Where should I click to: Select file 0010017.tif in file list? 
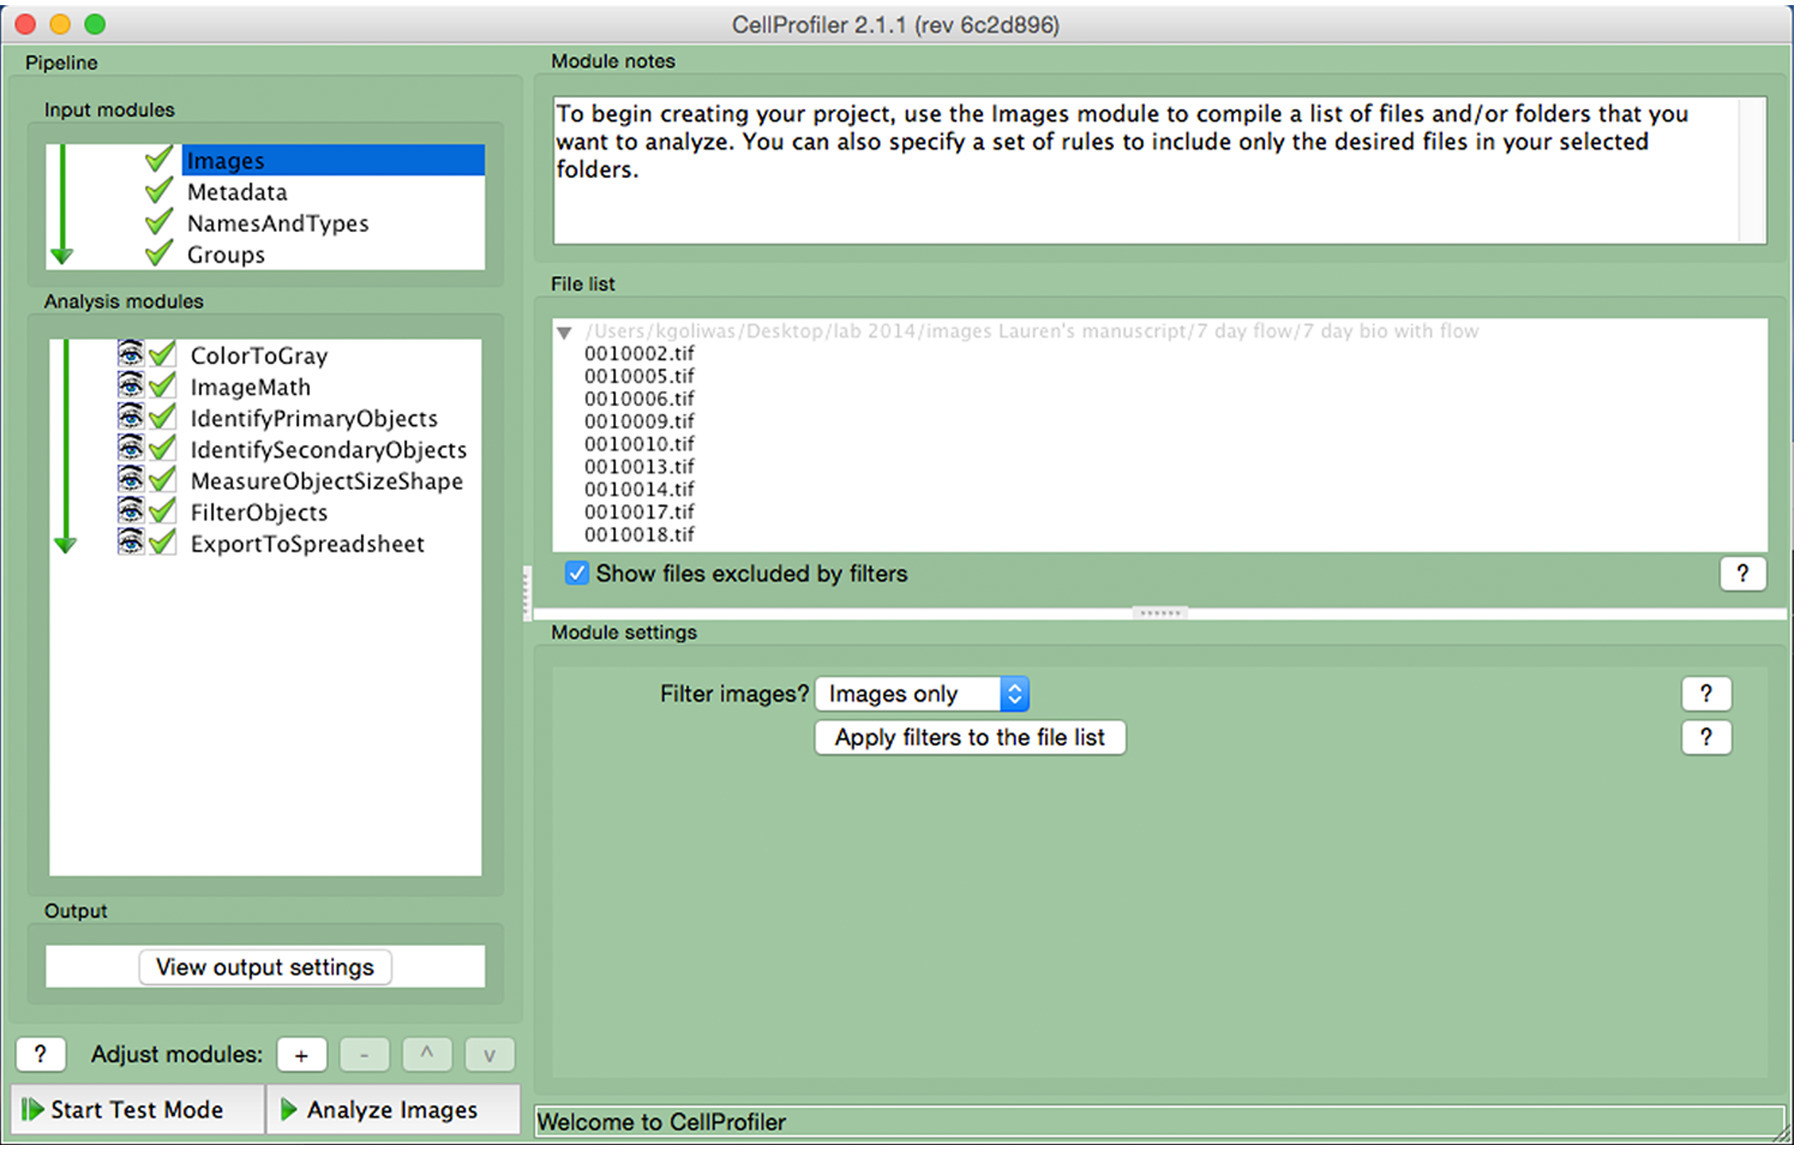point(639,513)
